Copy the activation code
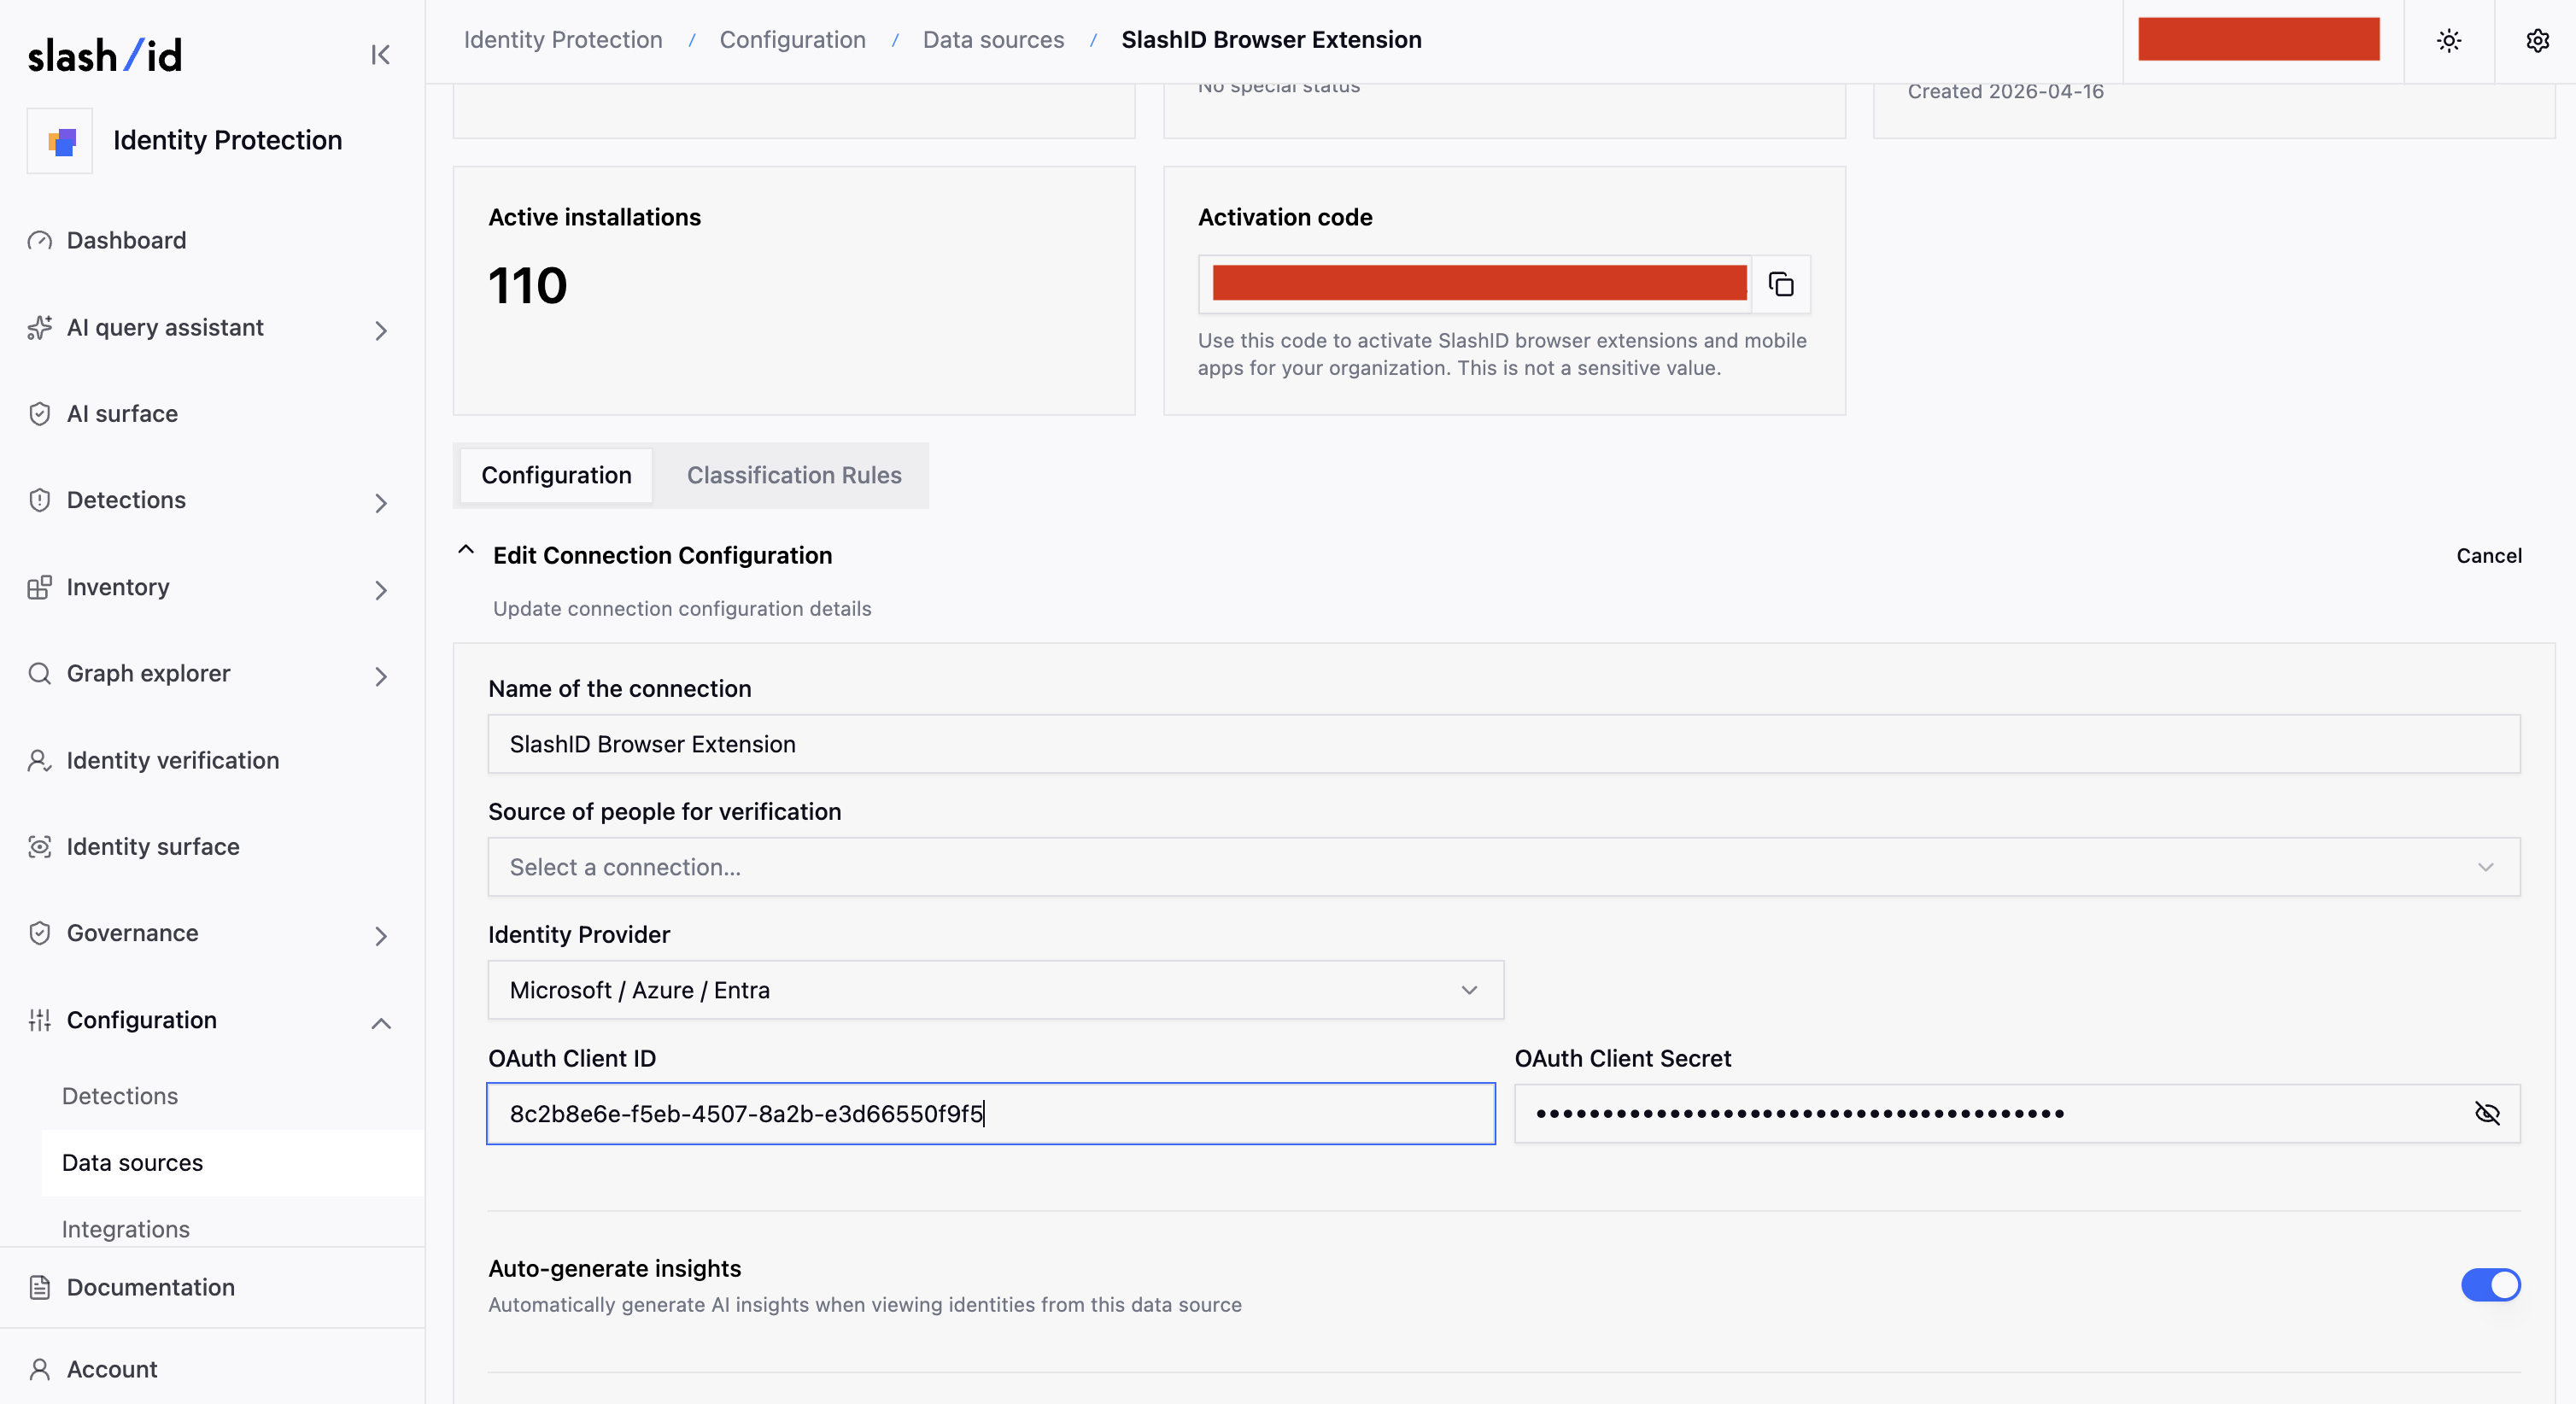The width and height of the screenshot is (2576, 1404). coord(1781,284)
